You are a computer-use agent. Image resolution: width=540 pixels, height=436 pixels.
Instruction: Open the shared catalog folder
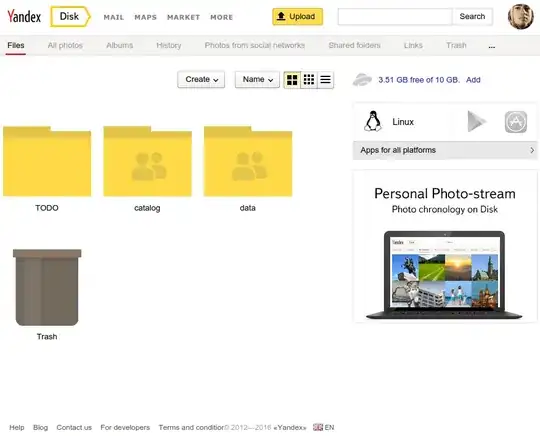pos(147,161)
